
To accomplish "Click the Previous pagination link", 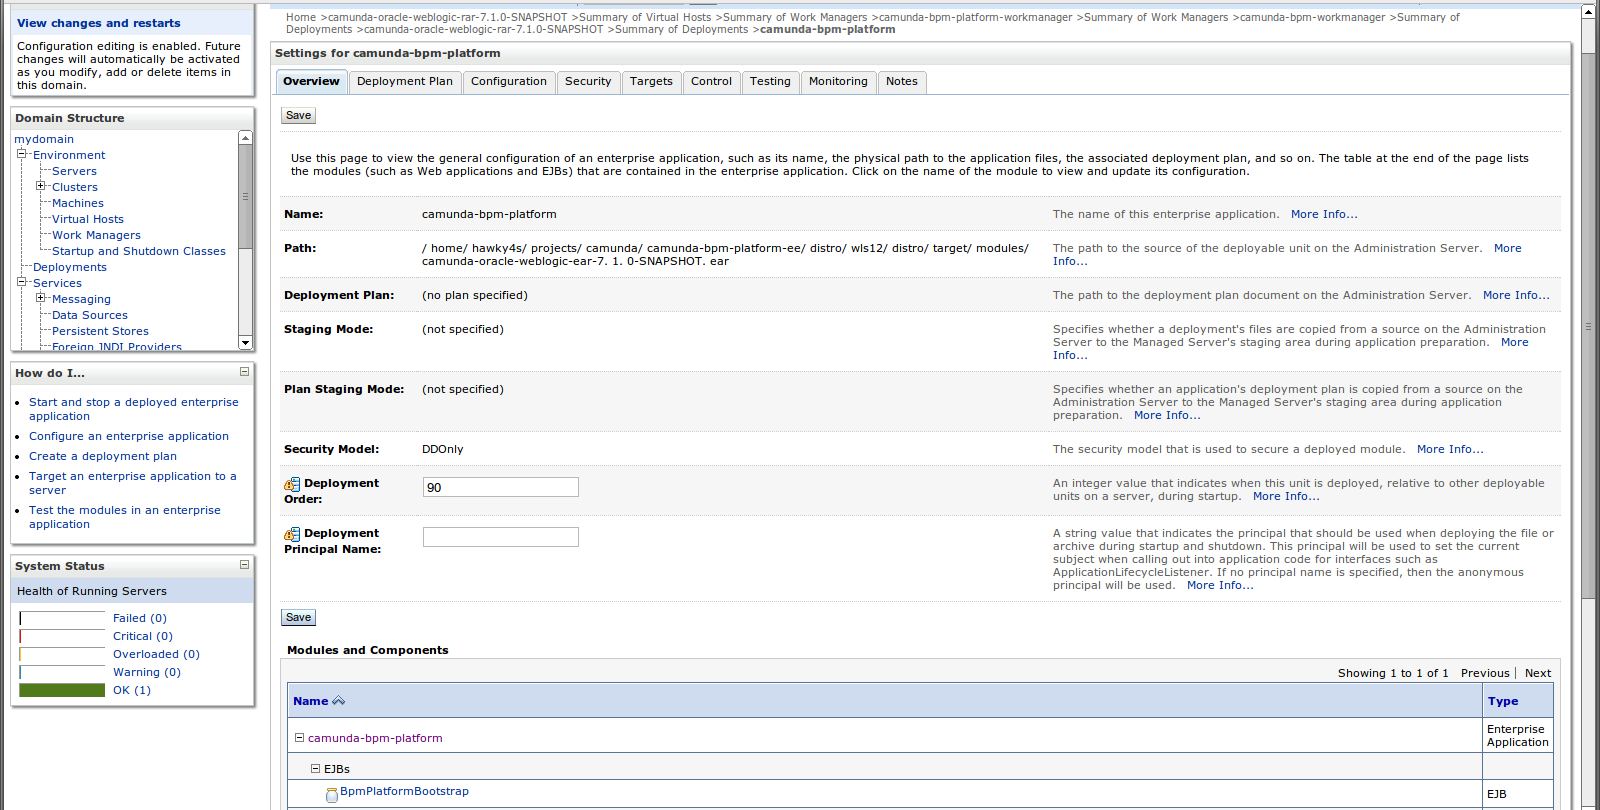I will (x=1485, y=673).
